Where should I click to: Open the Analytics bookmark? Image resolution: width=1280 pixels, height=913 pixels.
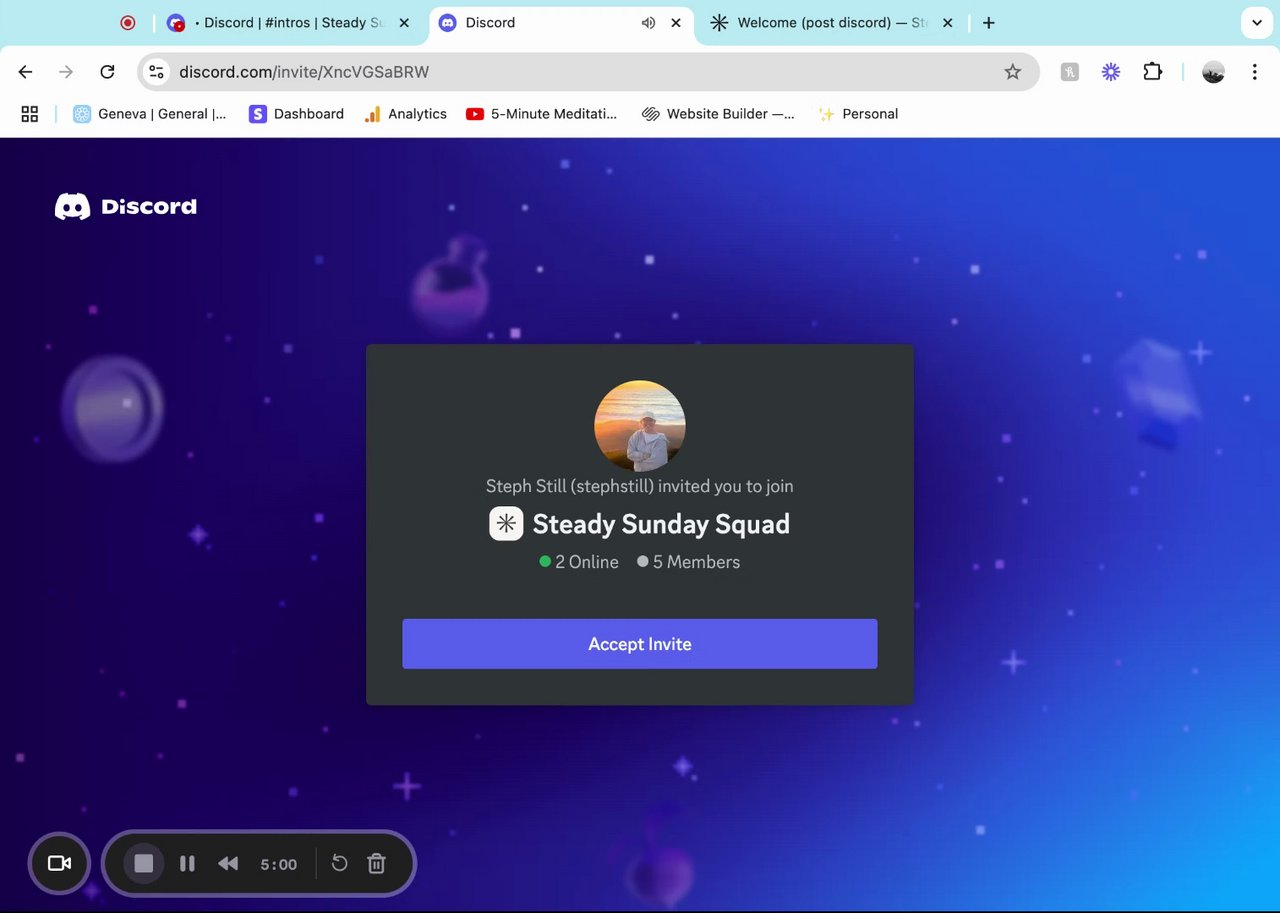tap(405, 114)
